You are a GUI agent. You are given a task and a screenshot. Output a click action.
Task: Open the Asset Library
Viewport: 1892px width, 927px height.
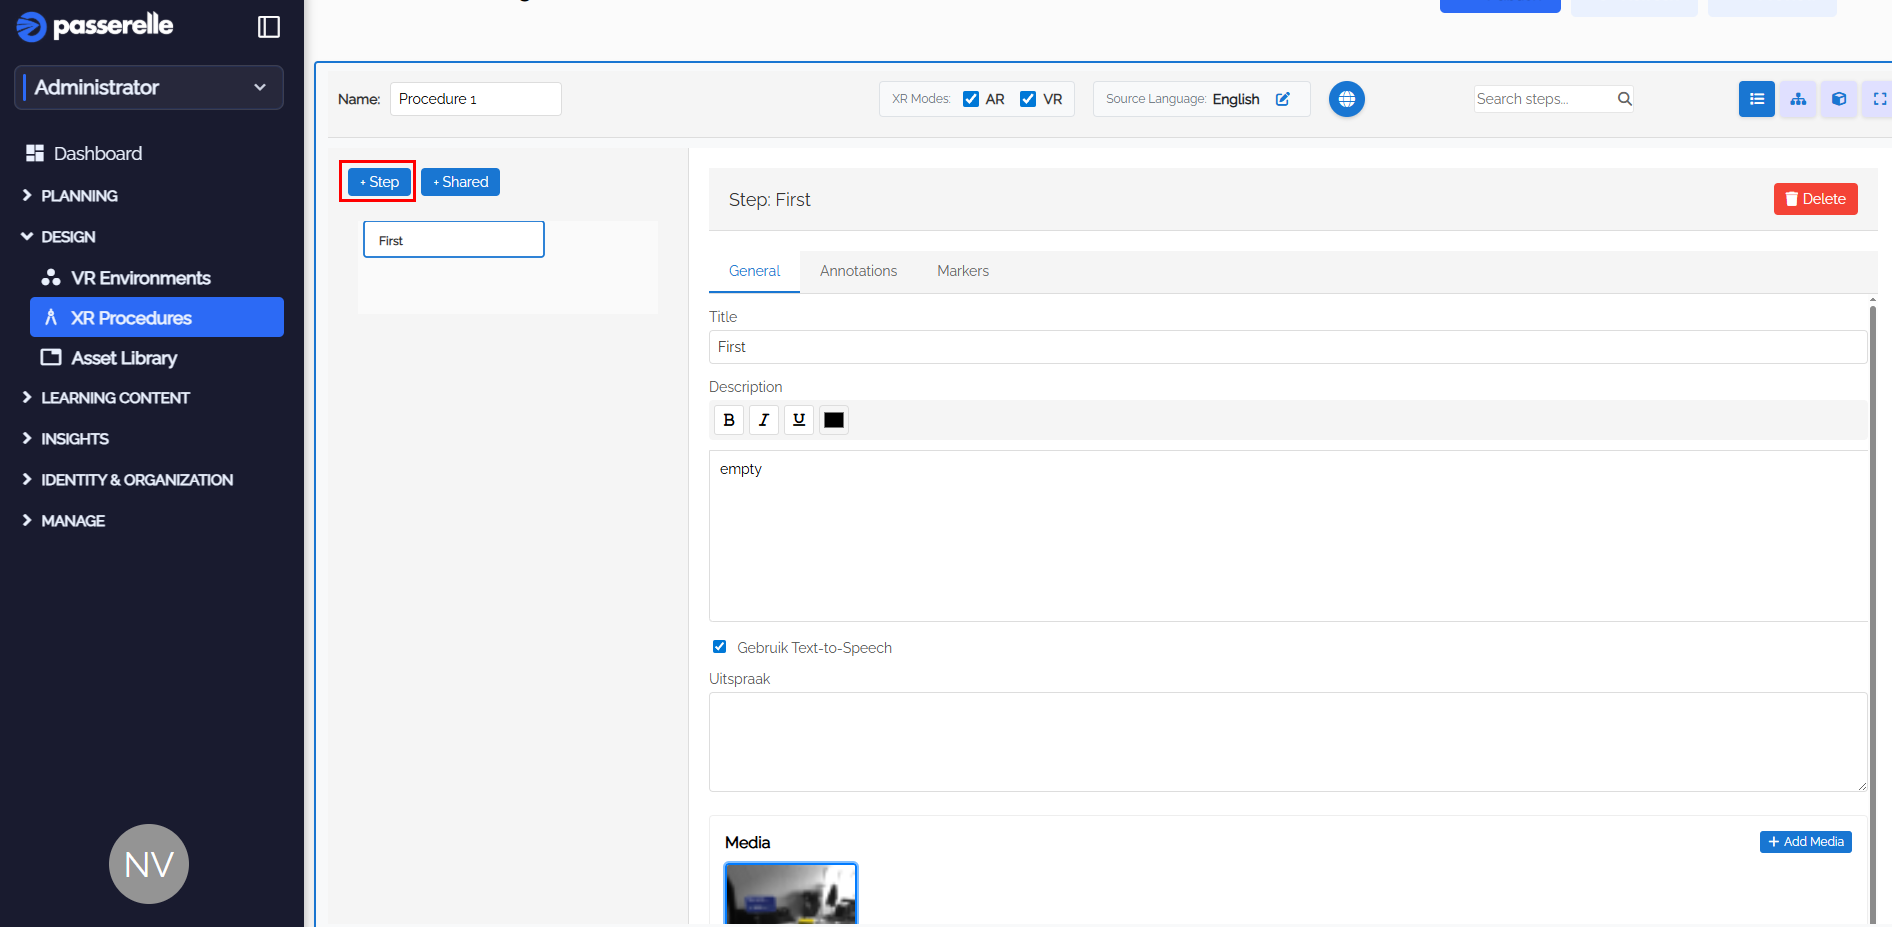pos(124,358)
